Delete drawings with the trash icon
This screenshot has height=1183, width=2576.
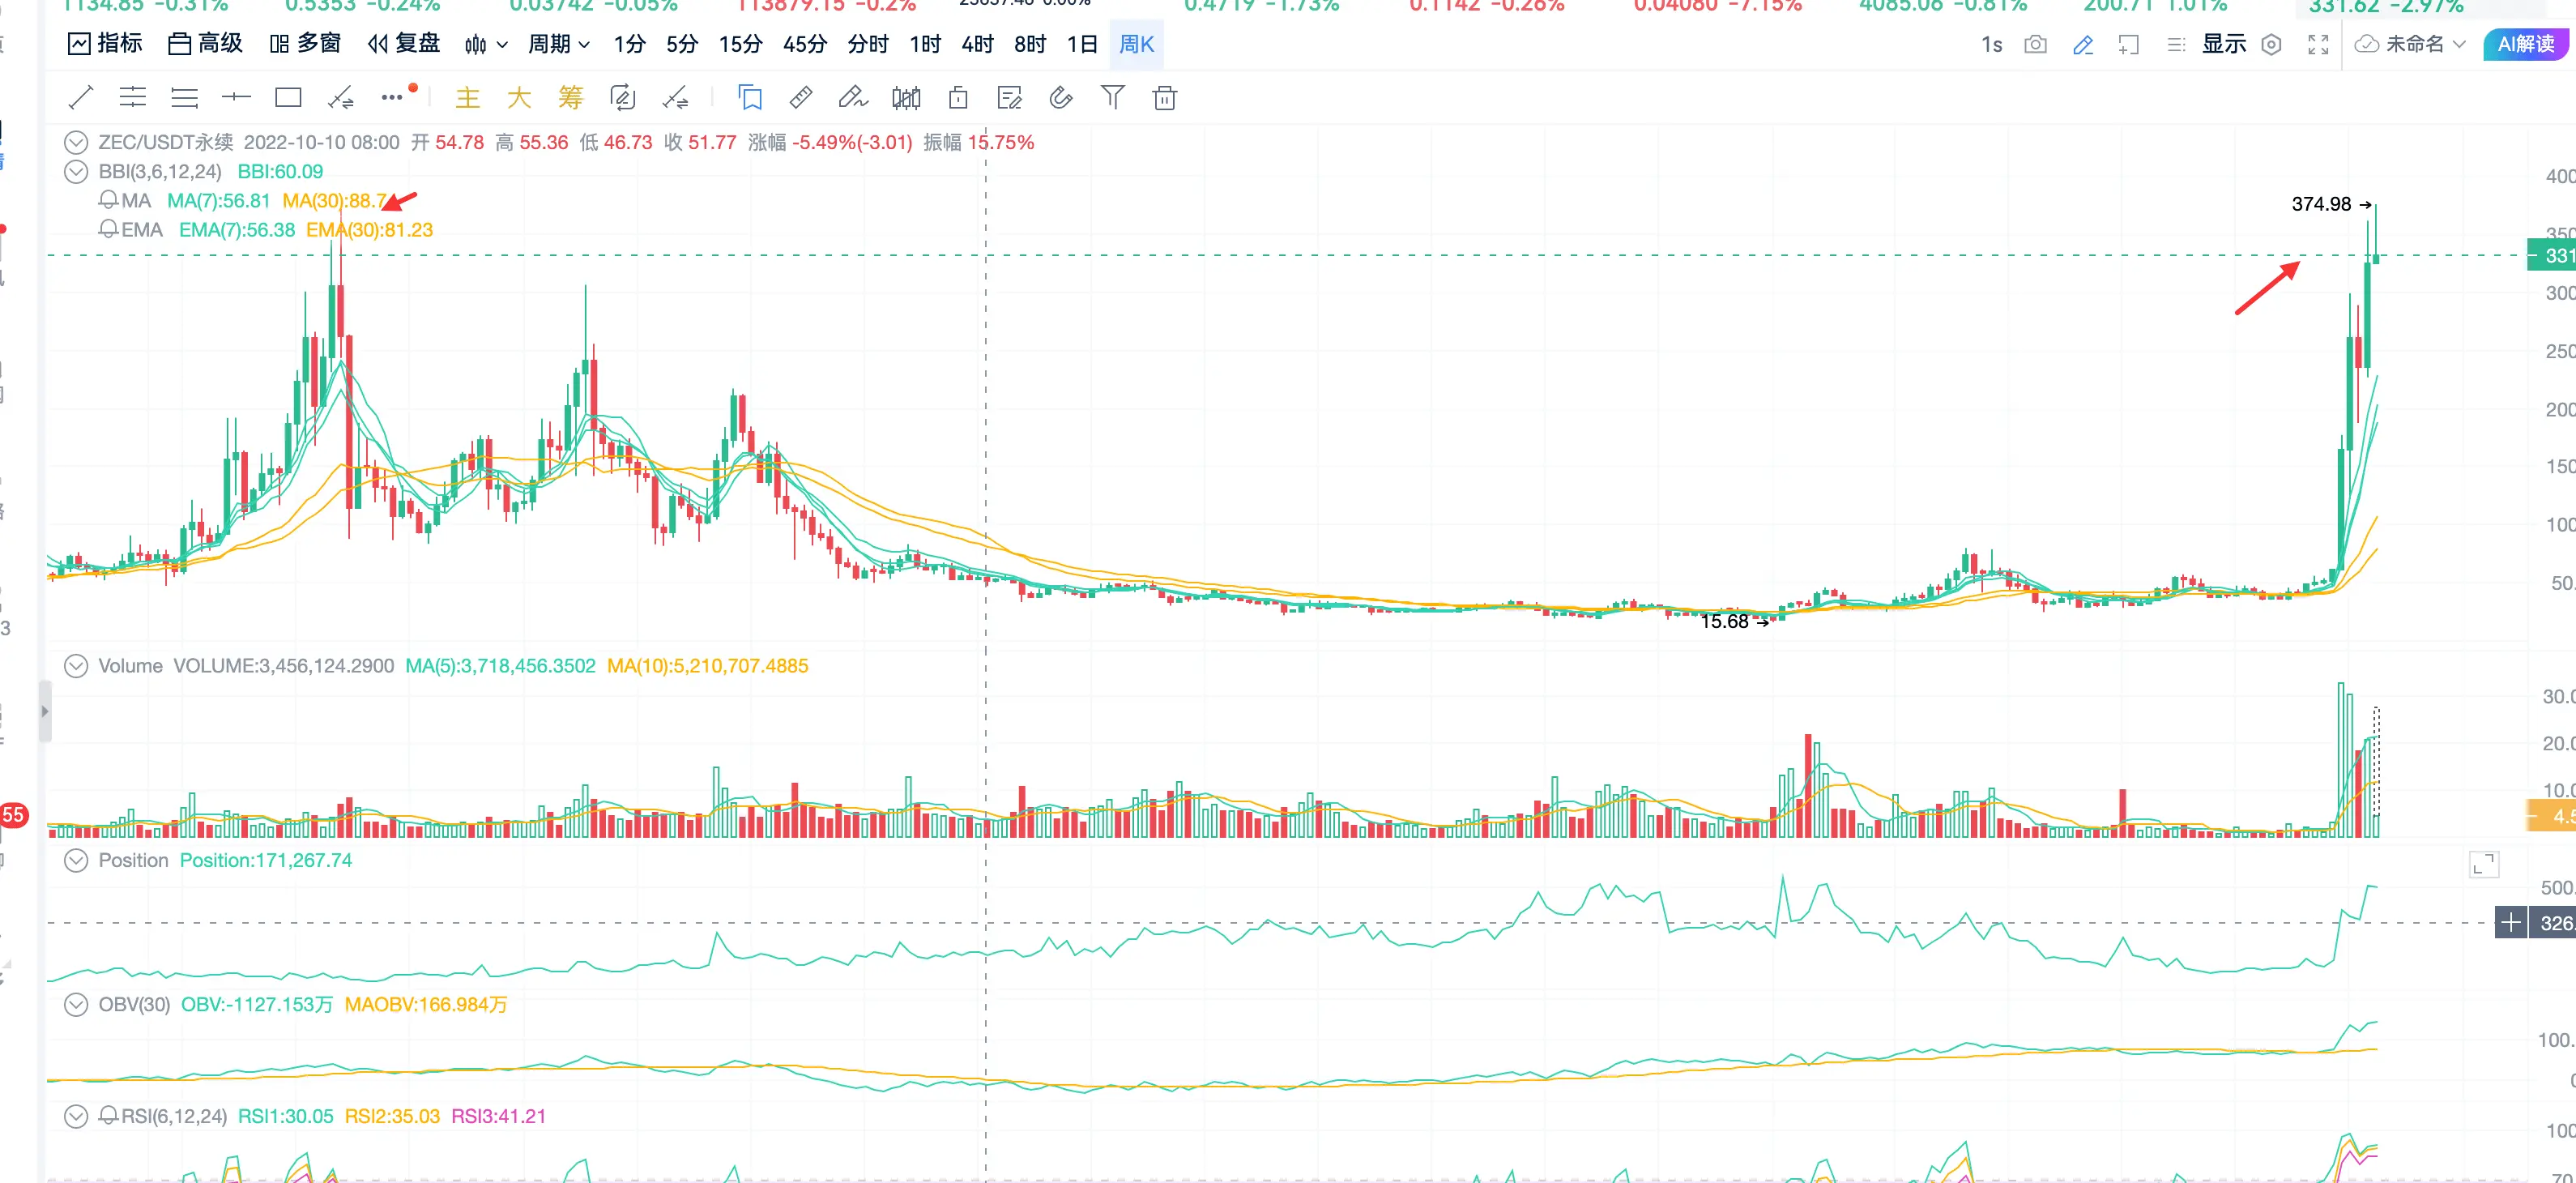click(x=1164, y=98)
